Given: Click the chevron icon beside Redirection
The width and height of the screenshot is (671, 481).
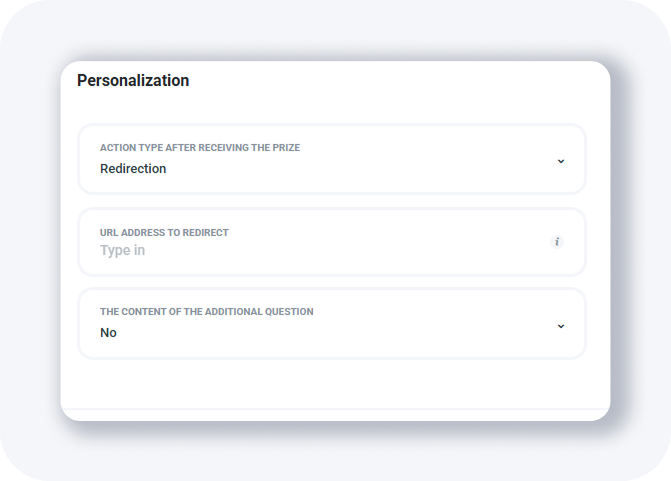Looking at the screenshot, I should [561, 161].
